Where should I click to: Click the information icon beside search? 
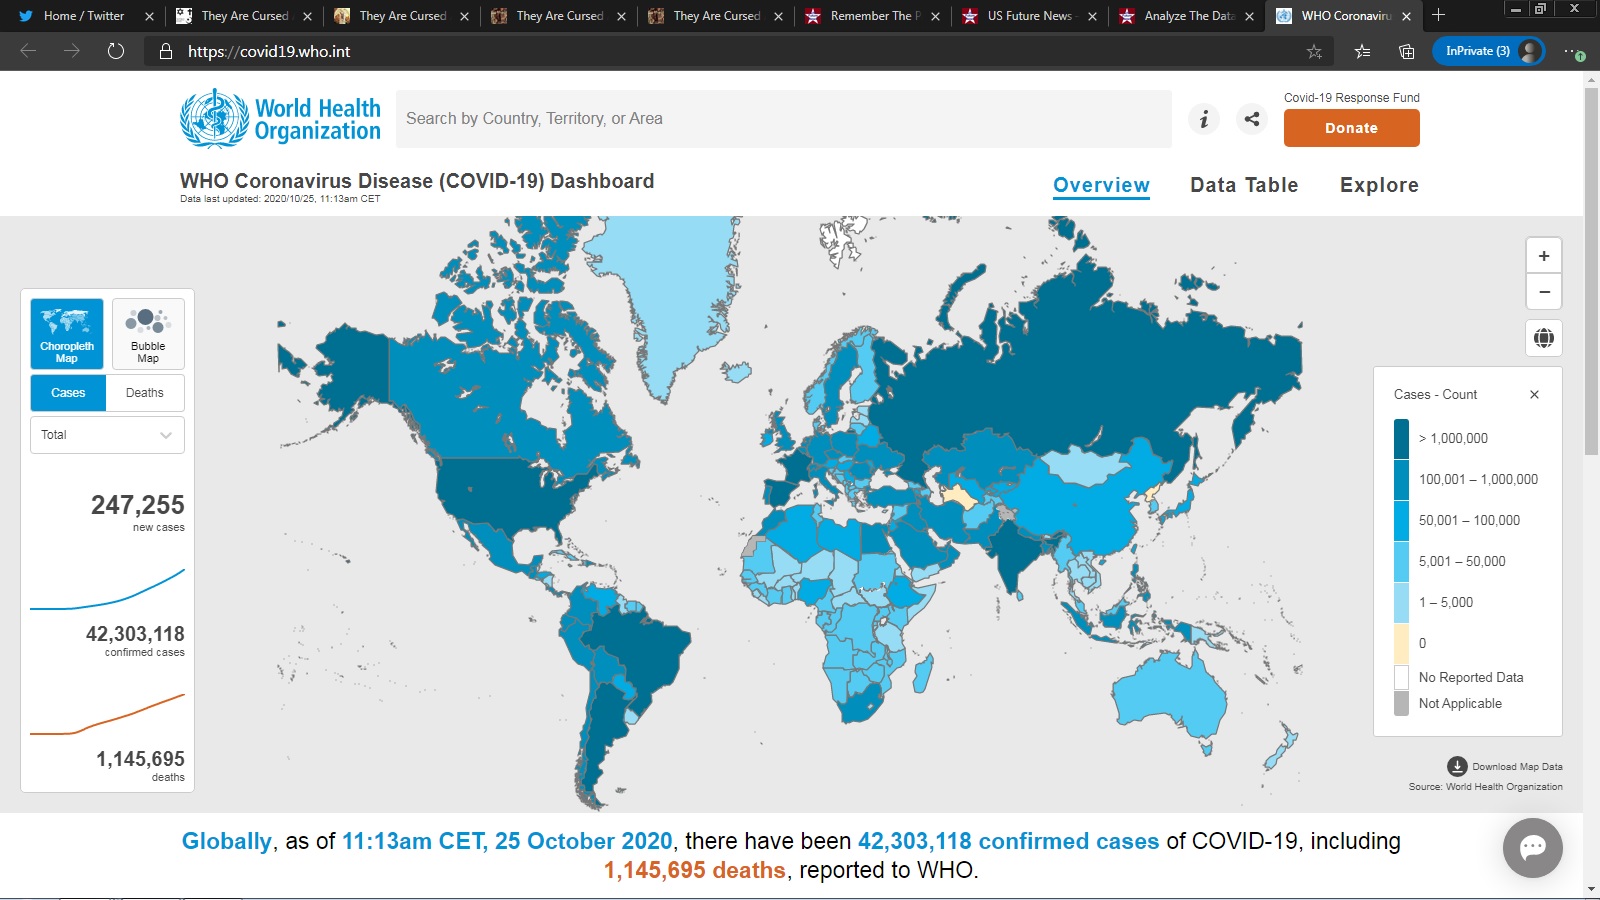click(1204, 119)
